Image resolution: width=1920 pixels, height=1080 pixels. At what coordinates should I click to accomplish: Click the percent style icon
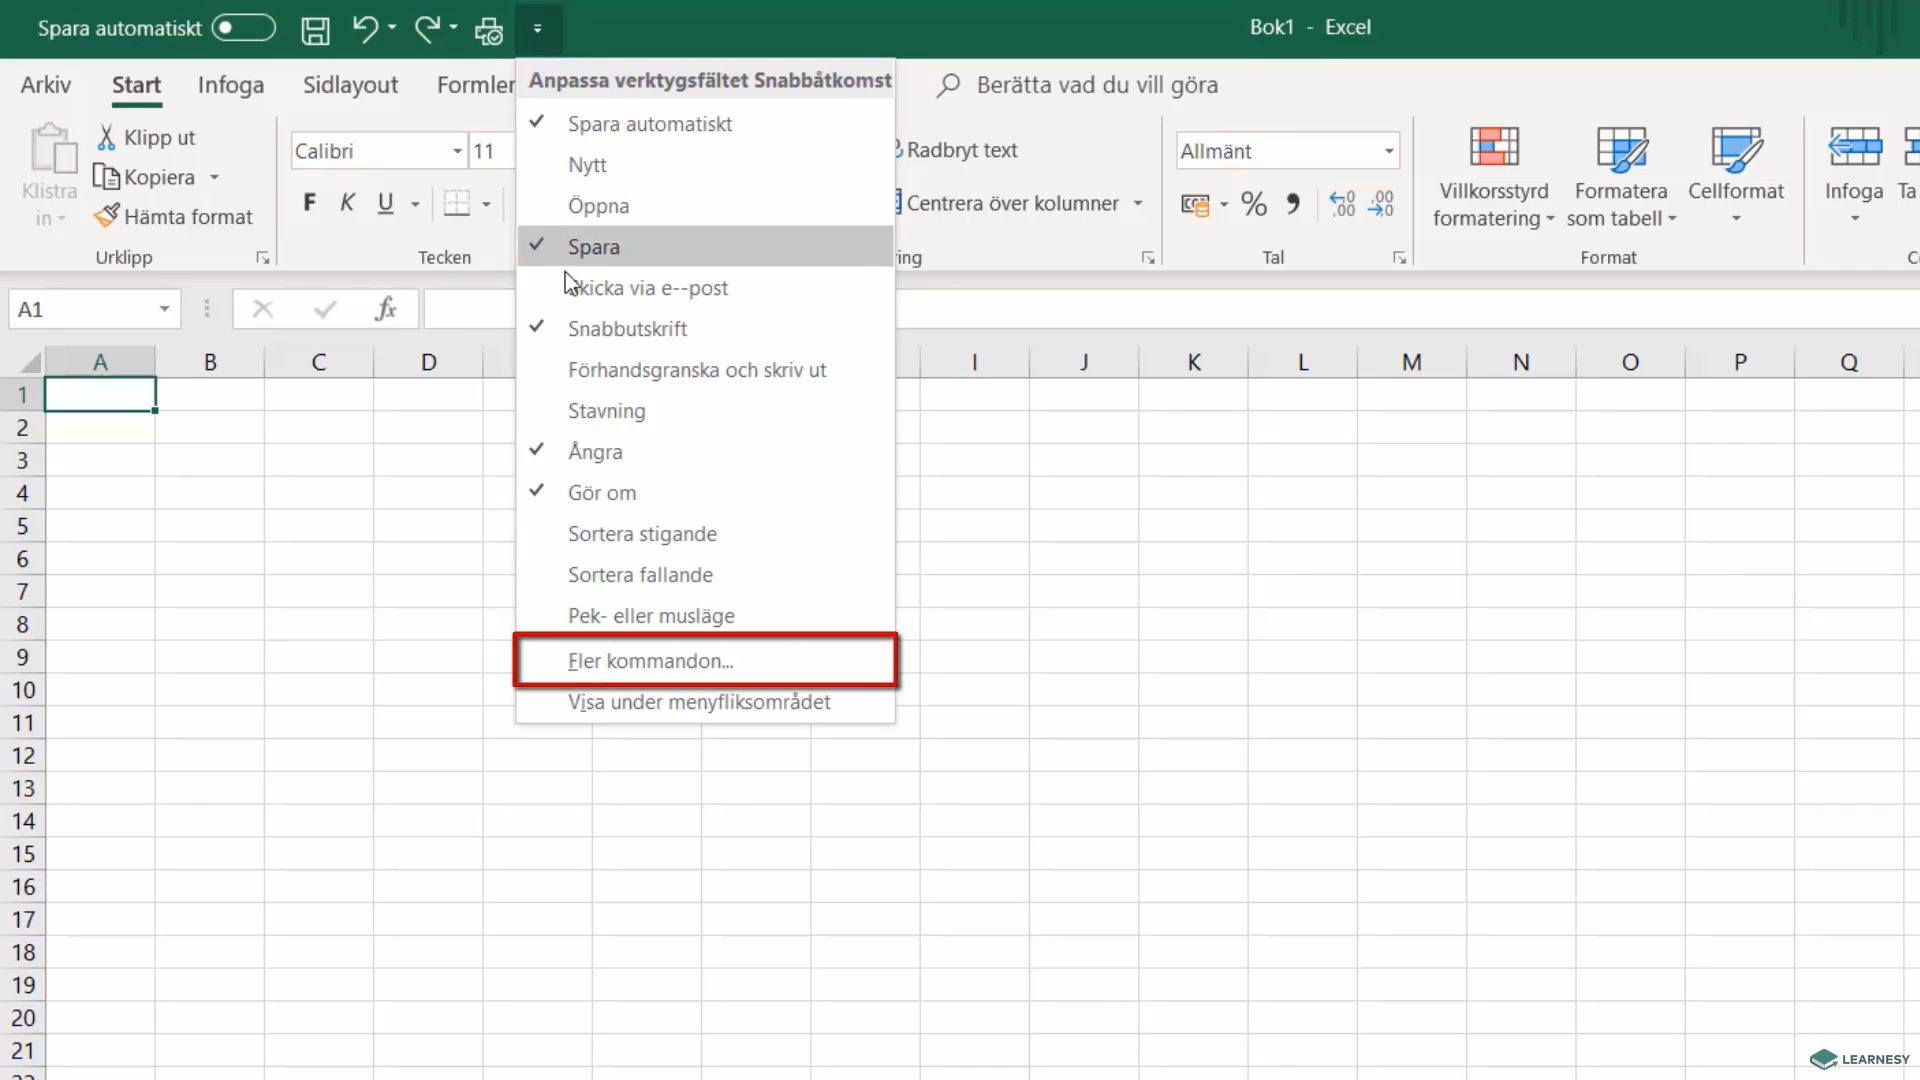click(x=1253, y=204)
